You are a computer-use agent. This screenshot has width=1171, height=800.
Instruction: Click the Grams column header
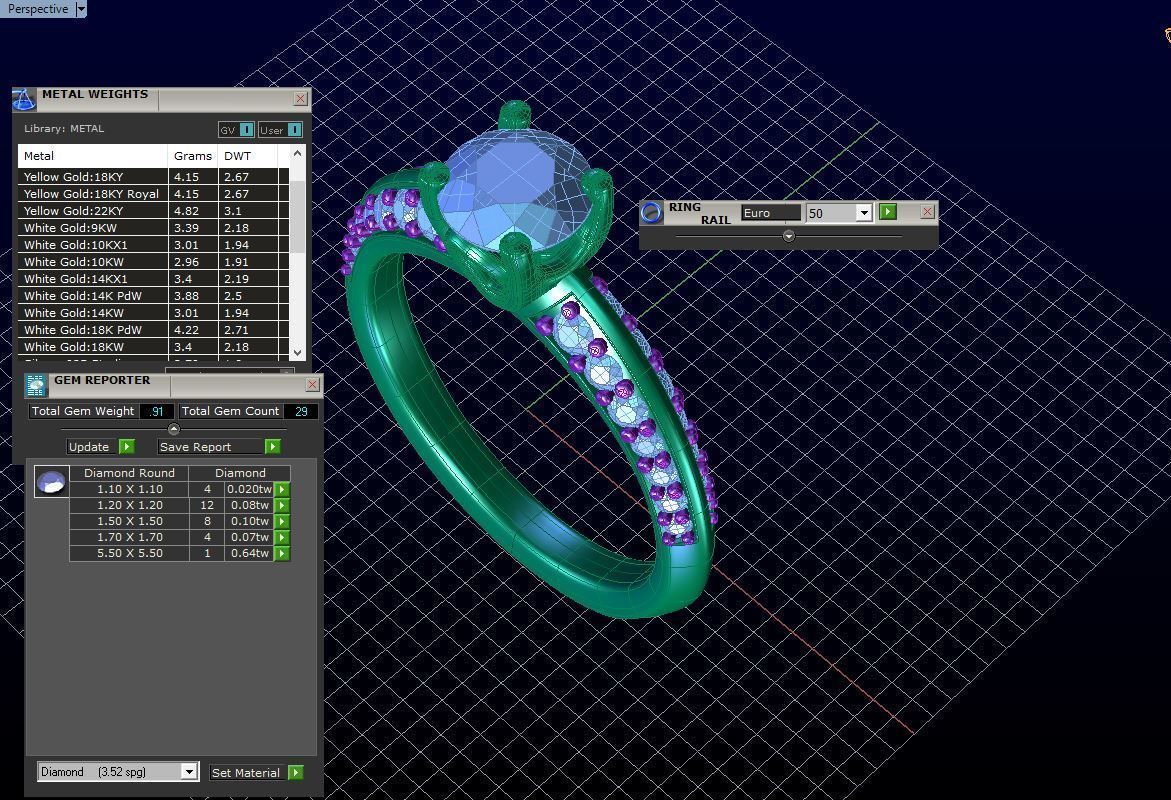coord(193,156)
